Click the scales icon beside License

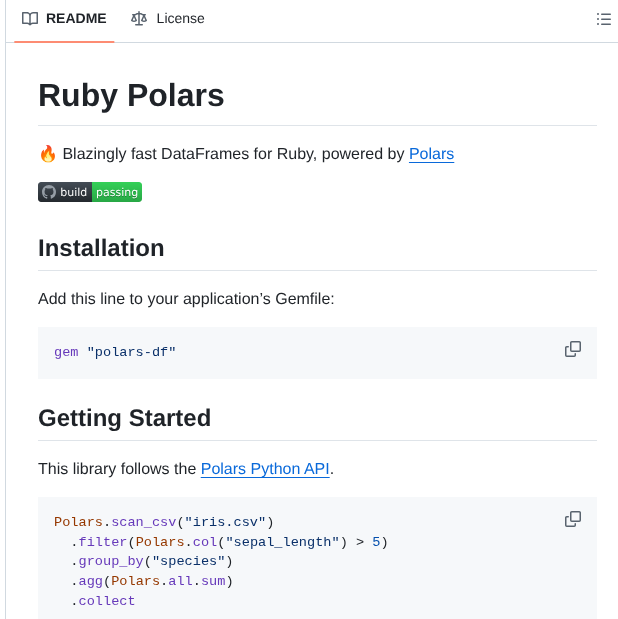[x=139, y=19]
